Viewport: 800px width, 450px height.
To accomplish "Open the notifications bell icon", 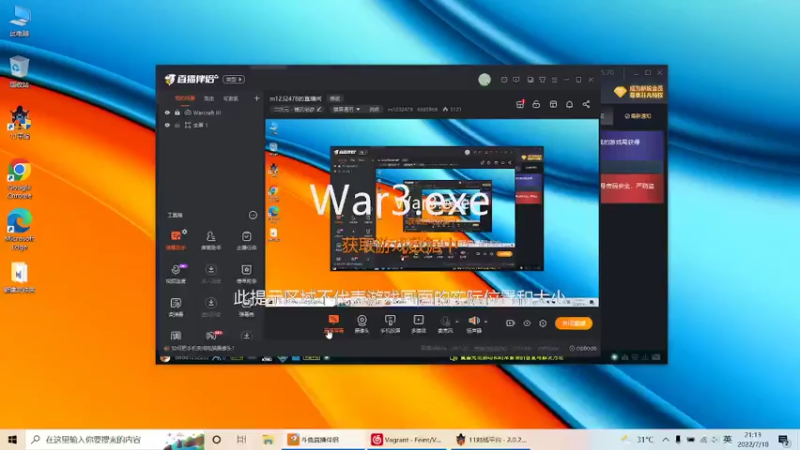I will pyautogui.click(x=569, y=104).
